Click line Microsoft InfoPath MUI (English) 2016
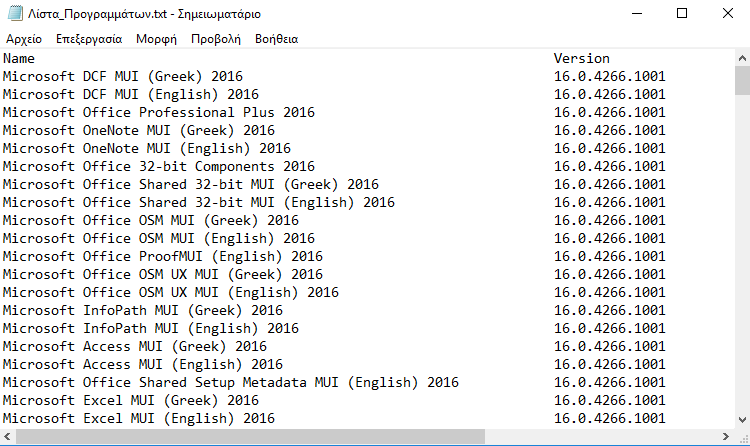Viewport: 750px width, 446px height. click(x=151, y=329)
